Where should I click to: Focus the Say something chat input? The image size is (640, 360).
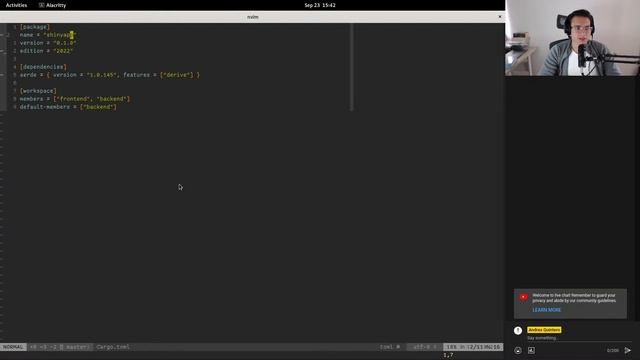click(578, 338)
